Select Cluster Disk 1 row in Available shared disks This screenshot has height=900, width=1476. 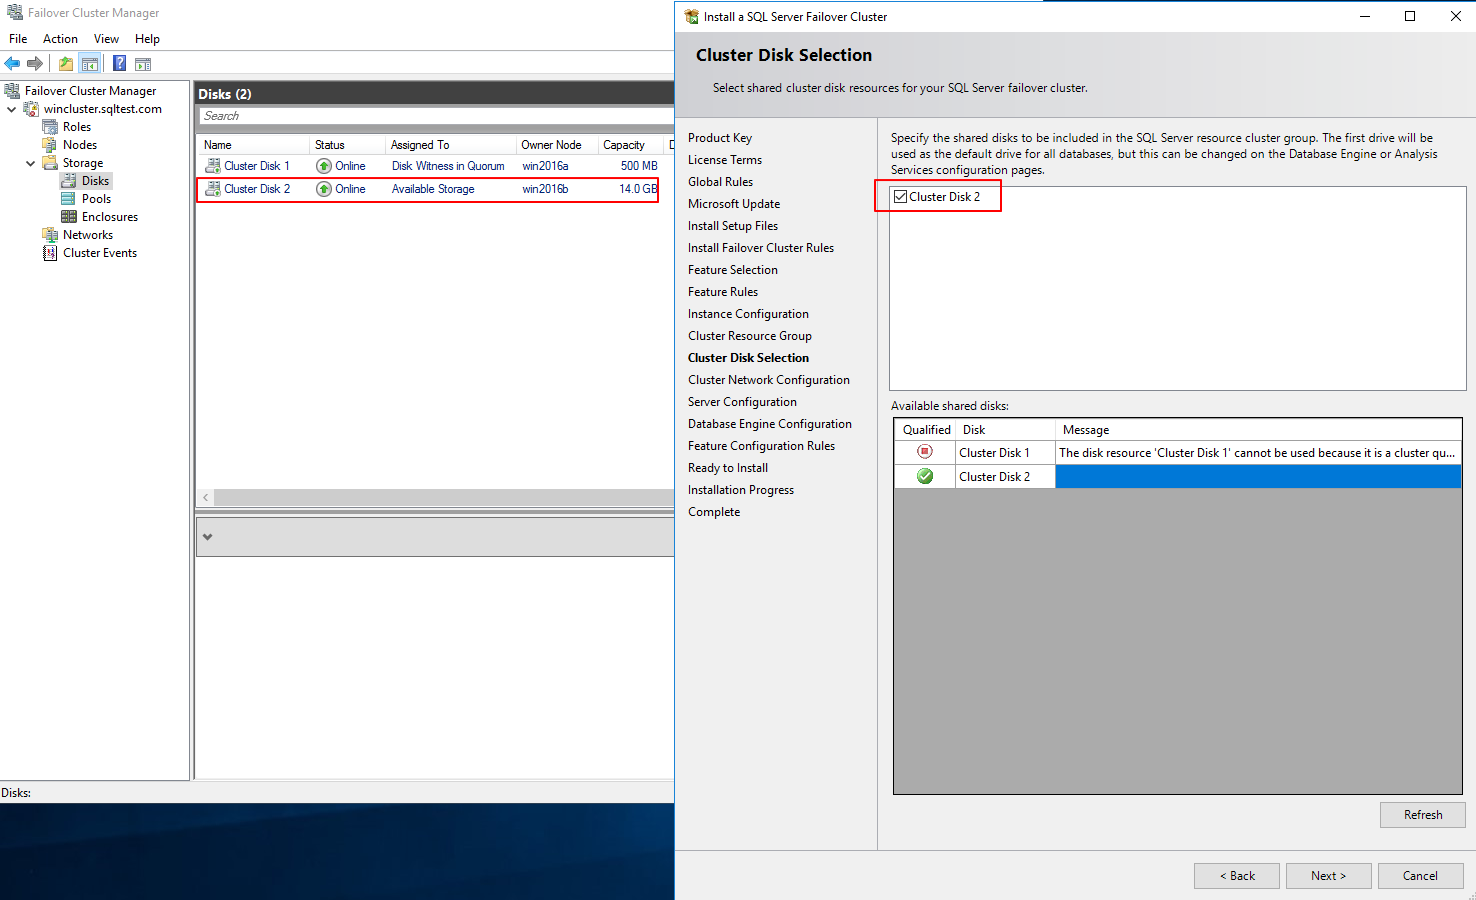click(x=1177, y=453)
